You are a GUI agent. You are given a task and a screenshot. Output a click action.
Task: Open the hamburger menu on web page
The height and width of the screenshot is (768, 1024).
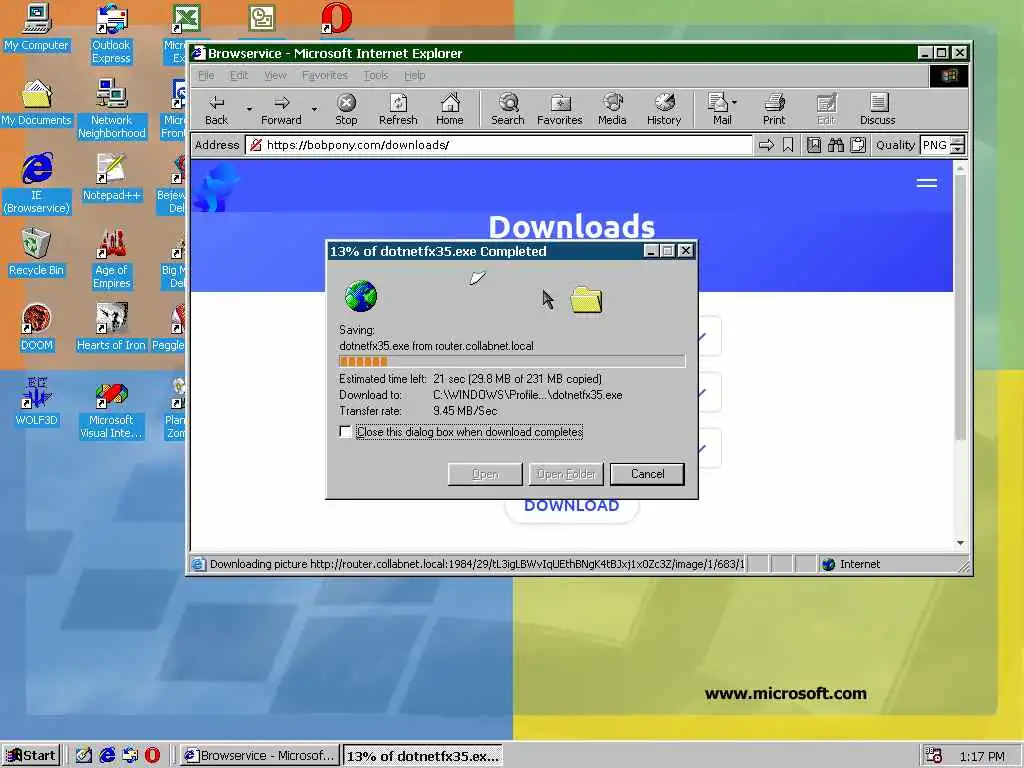point(927,183)
